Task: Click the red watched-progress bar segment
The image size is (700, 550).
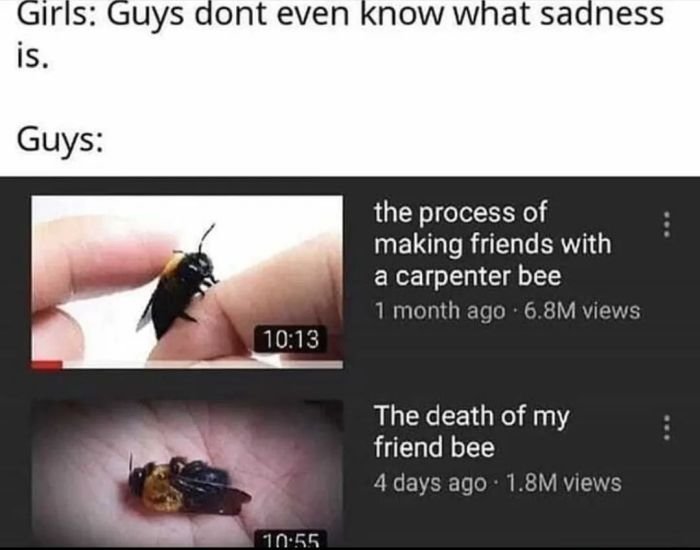Action: point(47,365)
